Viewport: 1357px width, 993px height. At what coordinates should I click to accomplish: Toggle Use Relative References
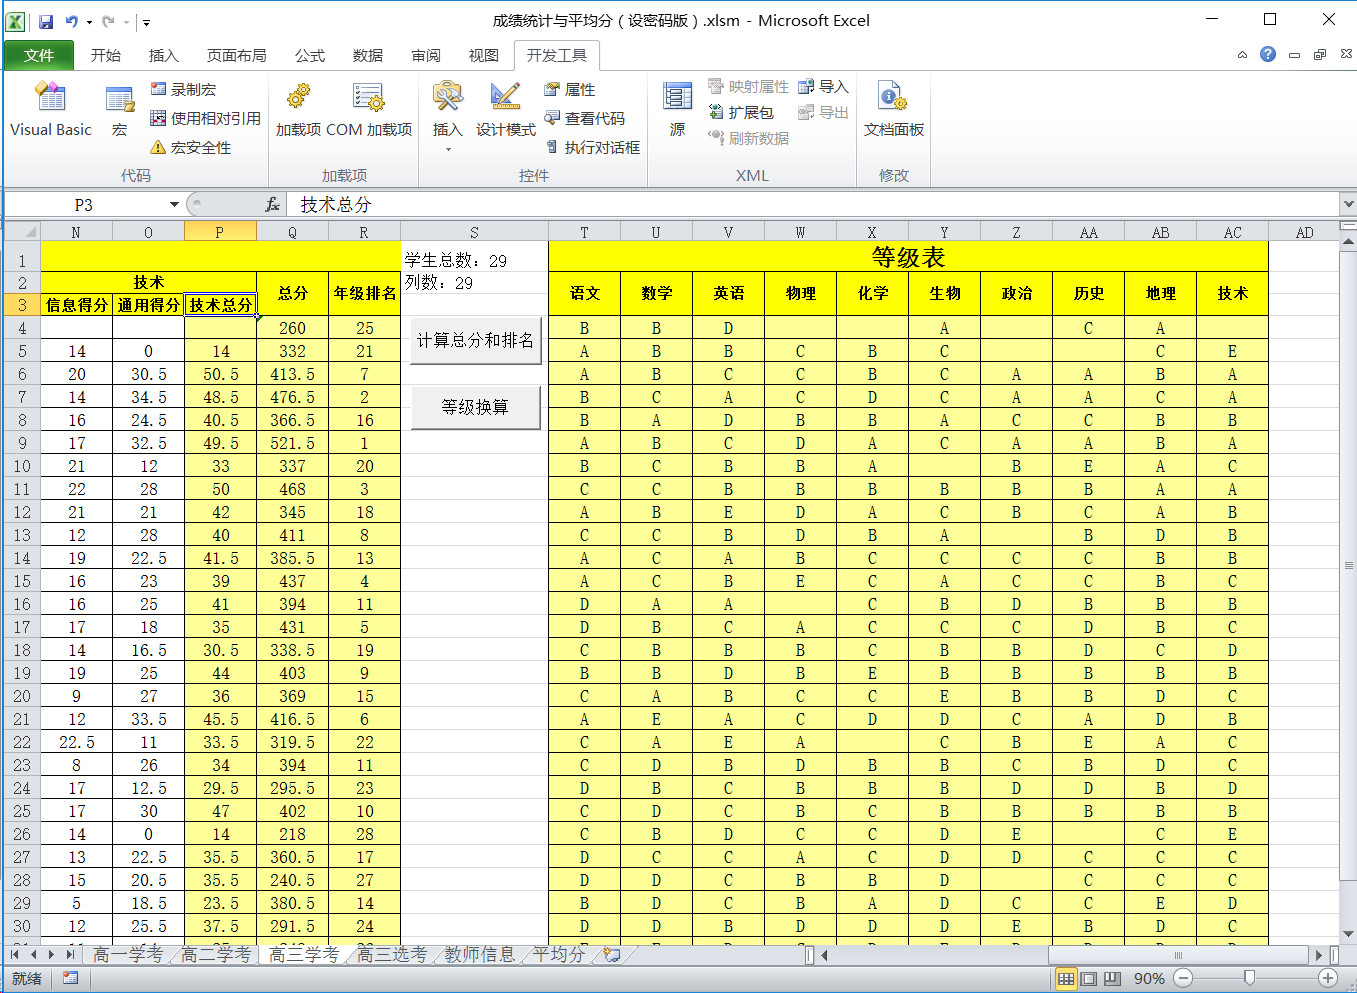(205, 118)
